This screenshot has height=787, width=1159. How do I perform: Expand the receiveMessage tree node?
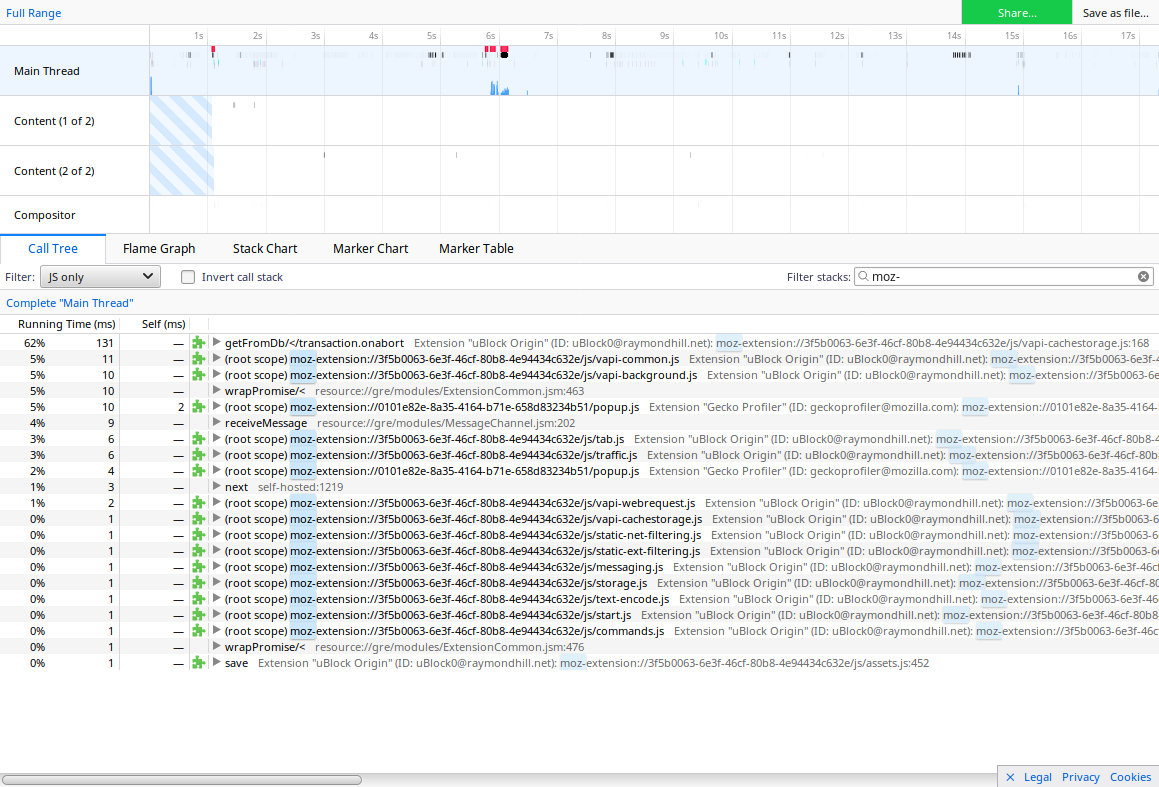217,423
